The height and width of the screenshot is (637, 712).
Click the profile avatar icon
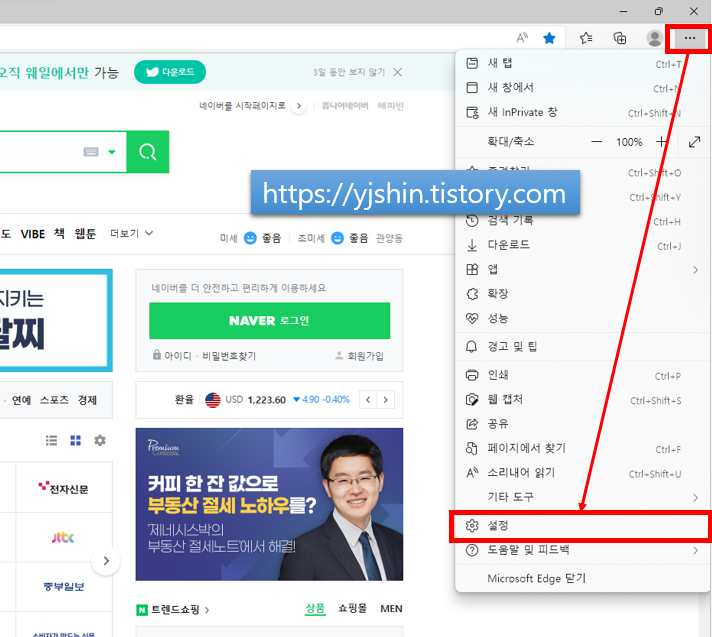point(654,38)
